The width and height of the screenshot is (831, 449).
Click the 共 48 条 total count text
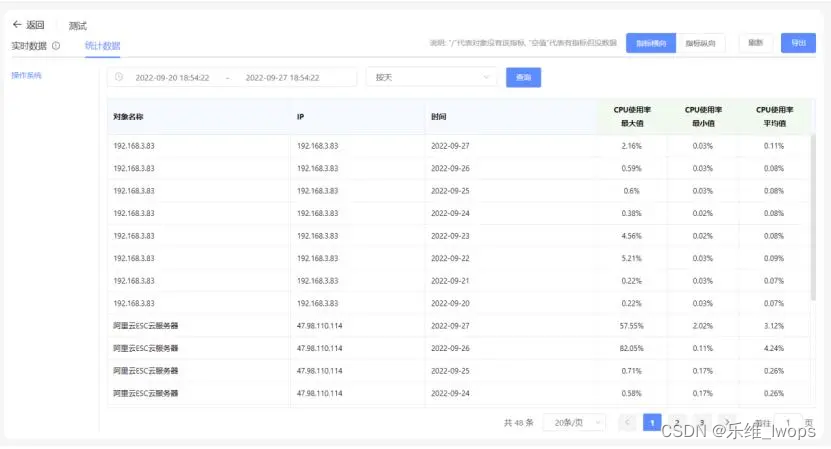(518, 422)
